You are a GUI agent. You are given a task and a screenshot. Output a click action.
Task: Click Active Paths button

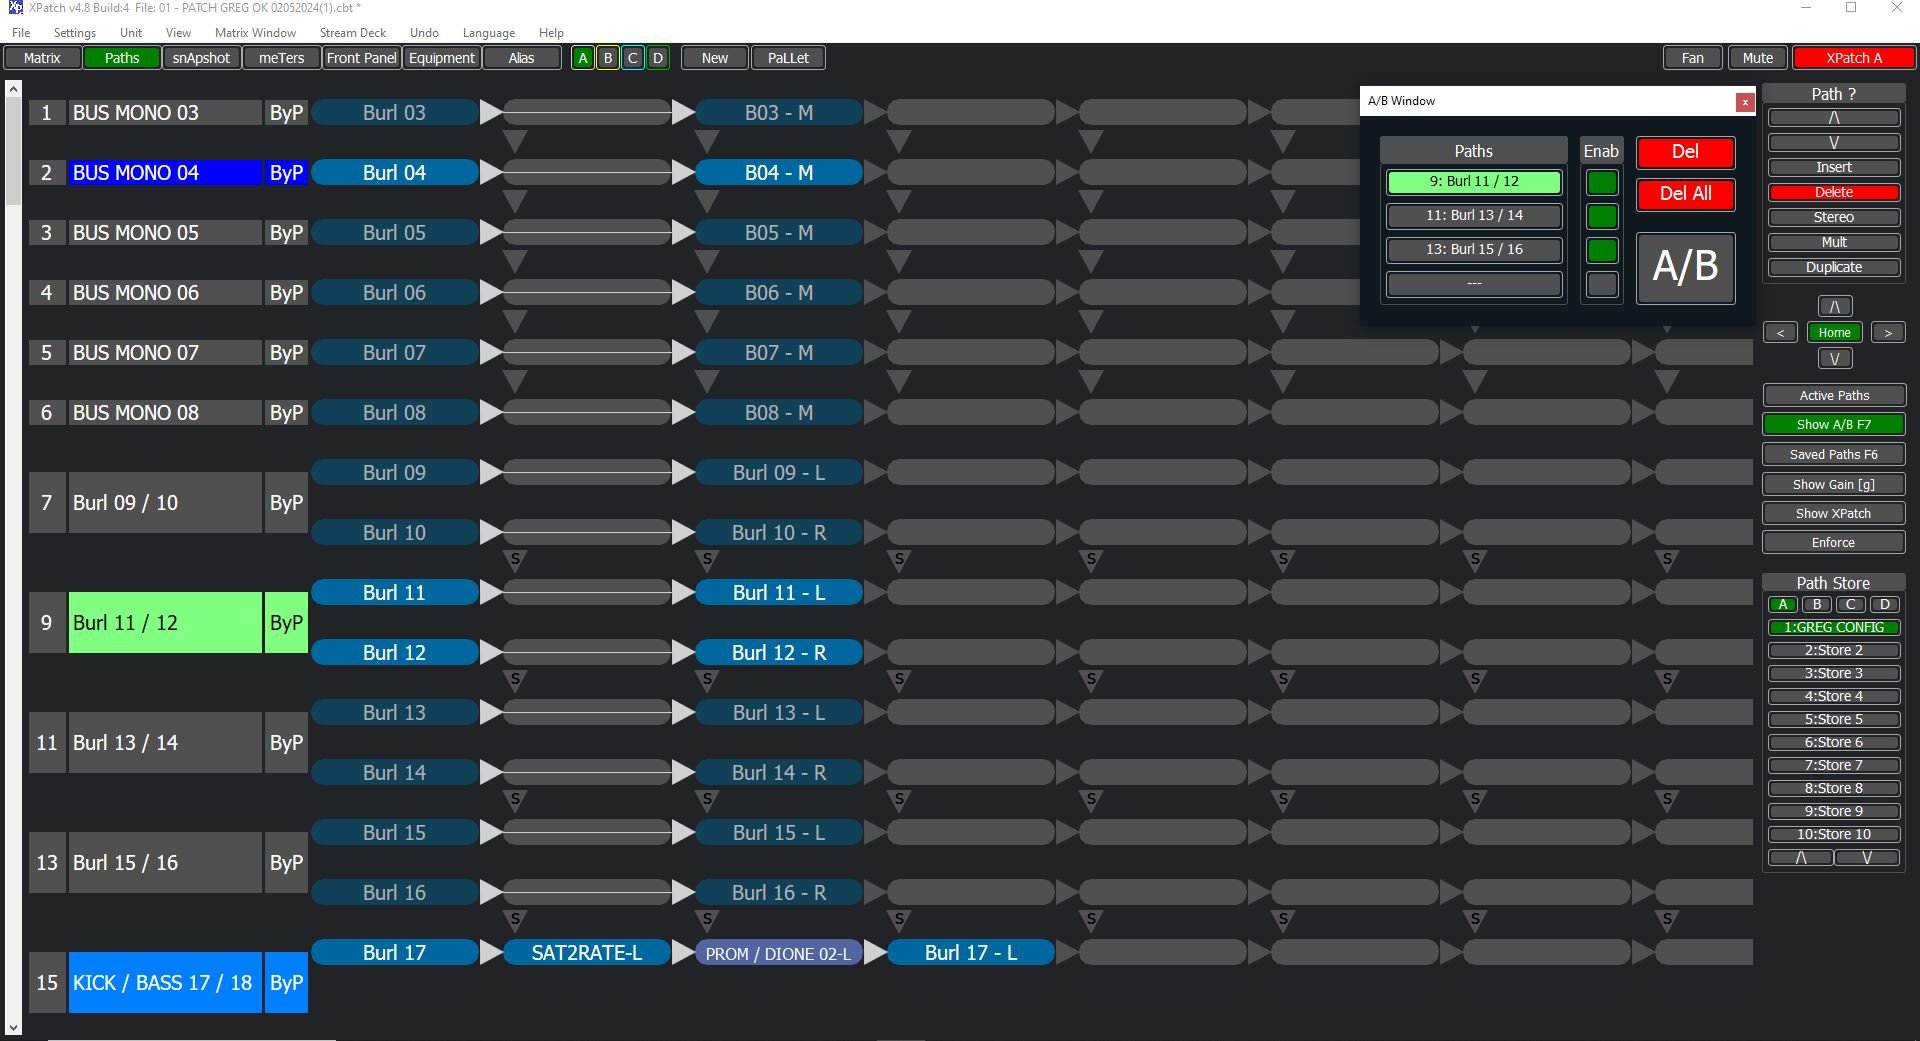[x=1834, y=396]
